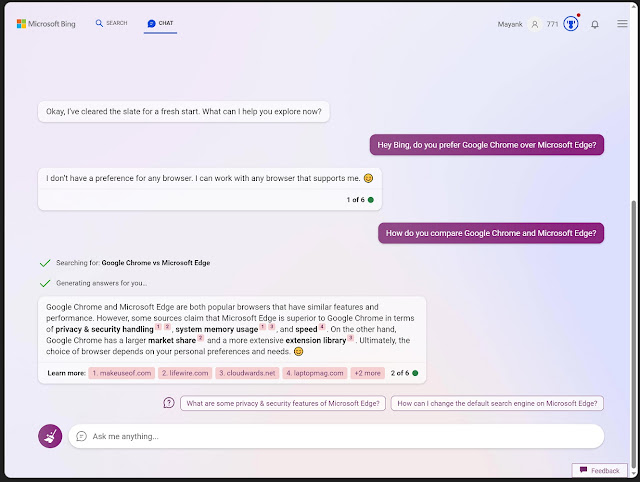Open the Mayank account name

point(510,24)
